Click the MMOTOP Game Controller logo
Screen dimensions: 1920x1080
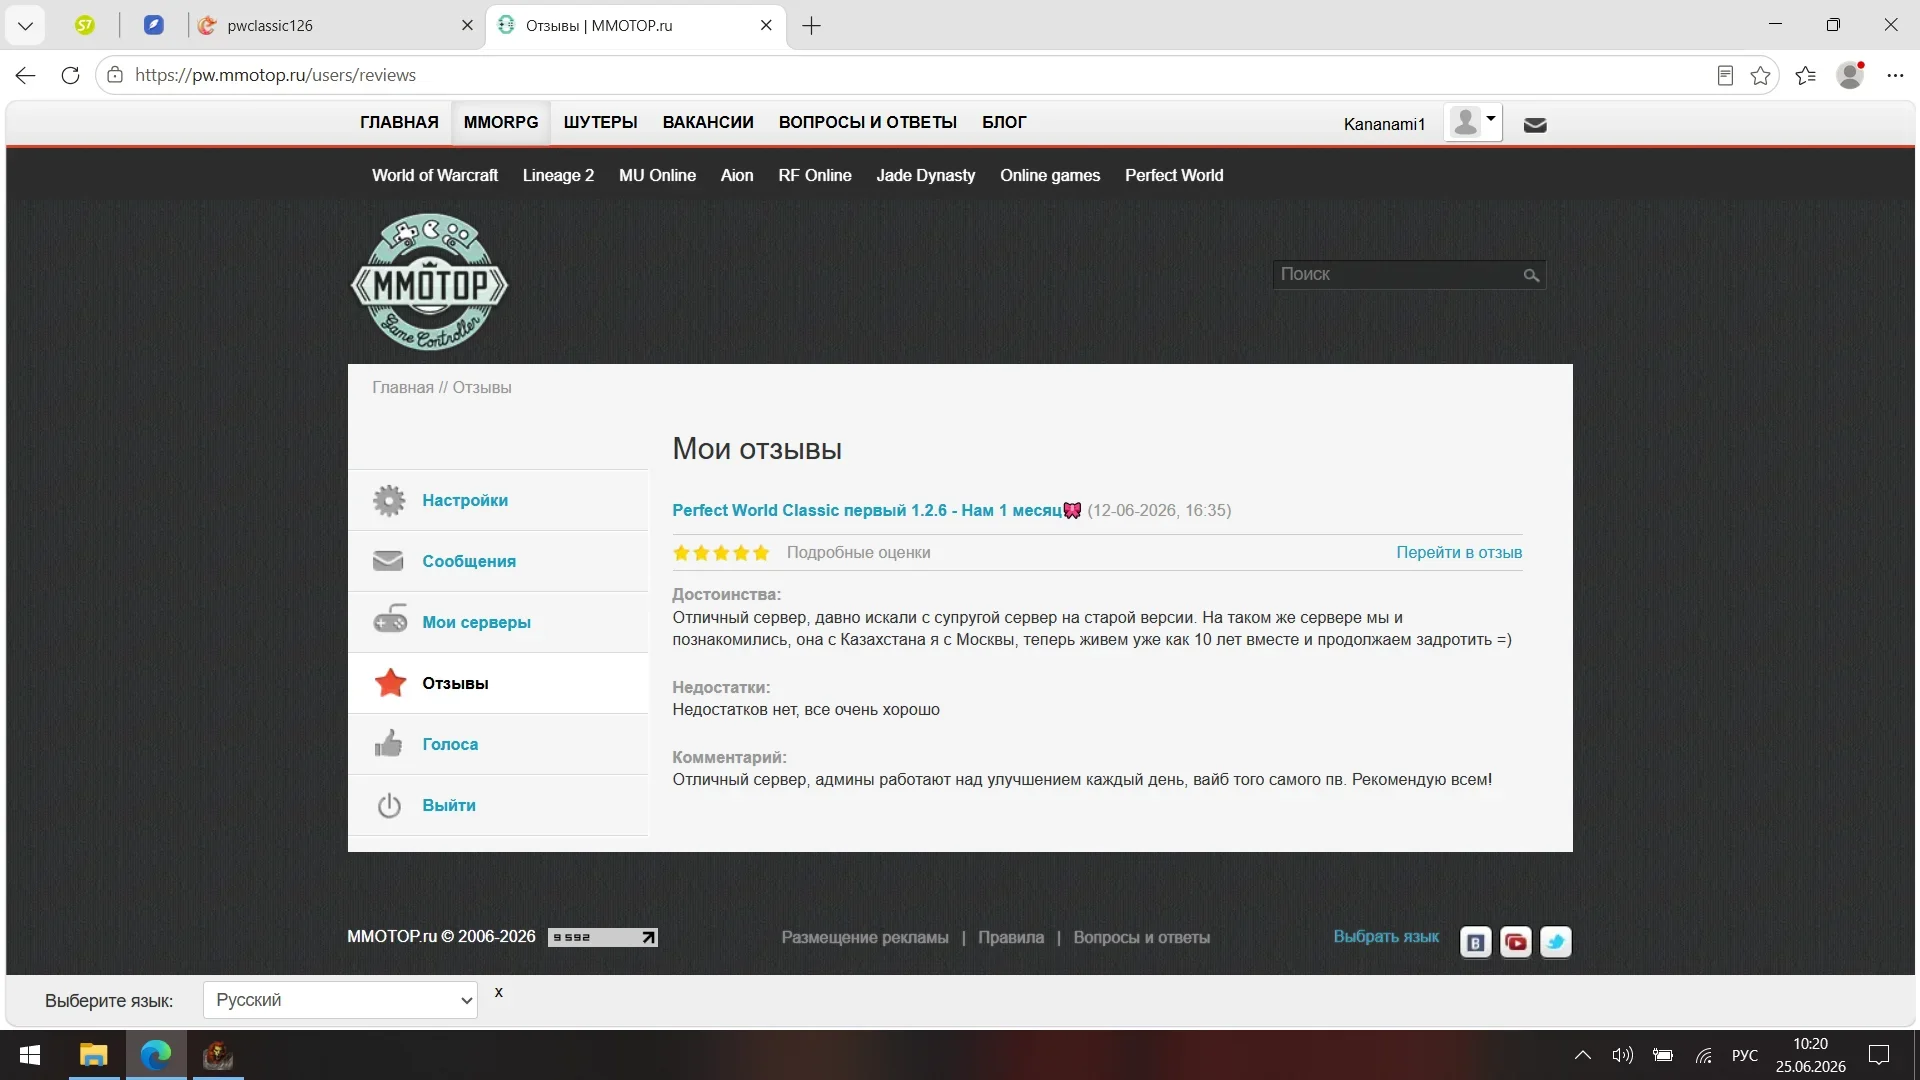pyautogui.click(x=429, y=282)
